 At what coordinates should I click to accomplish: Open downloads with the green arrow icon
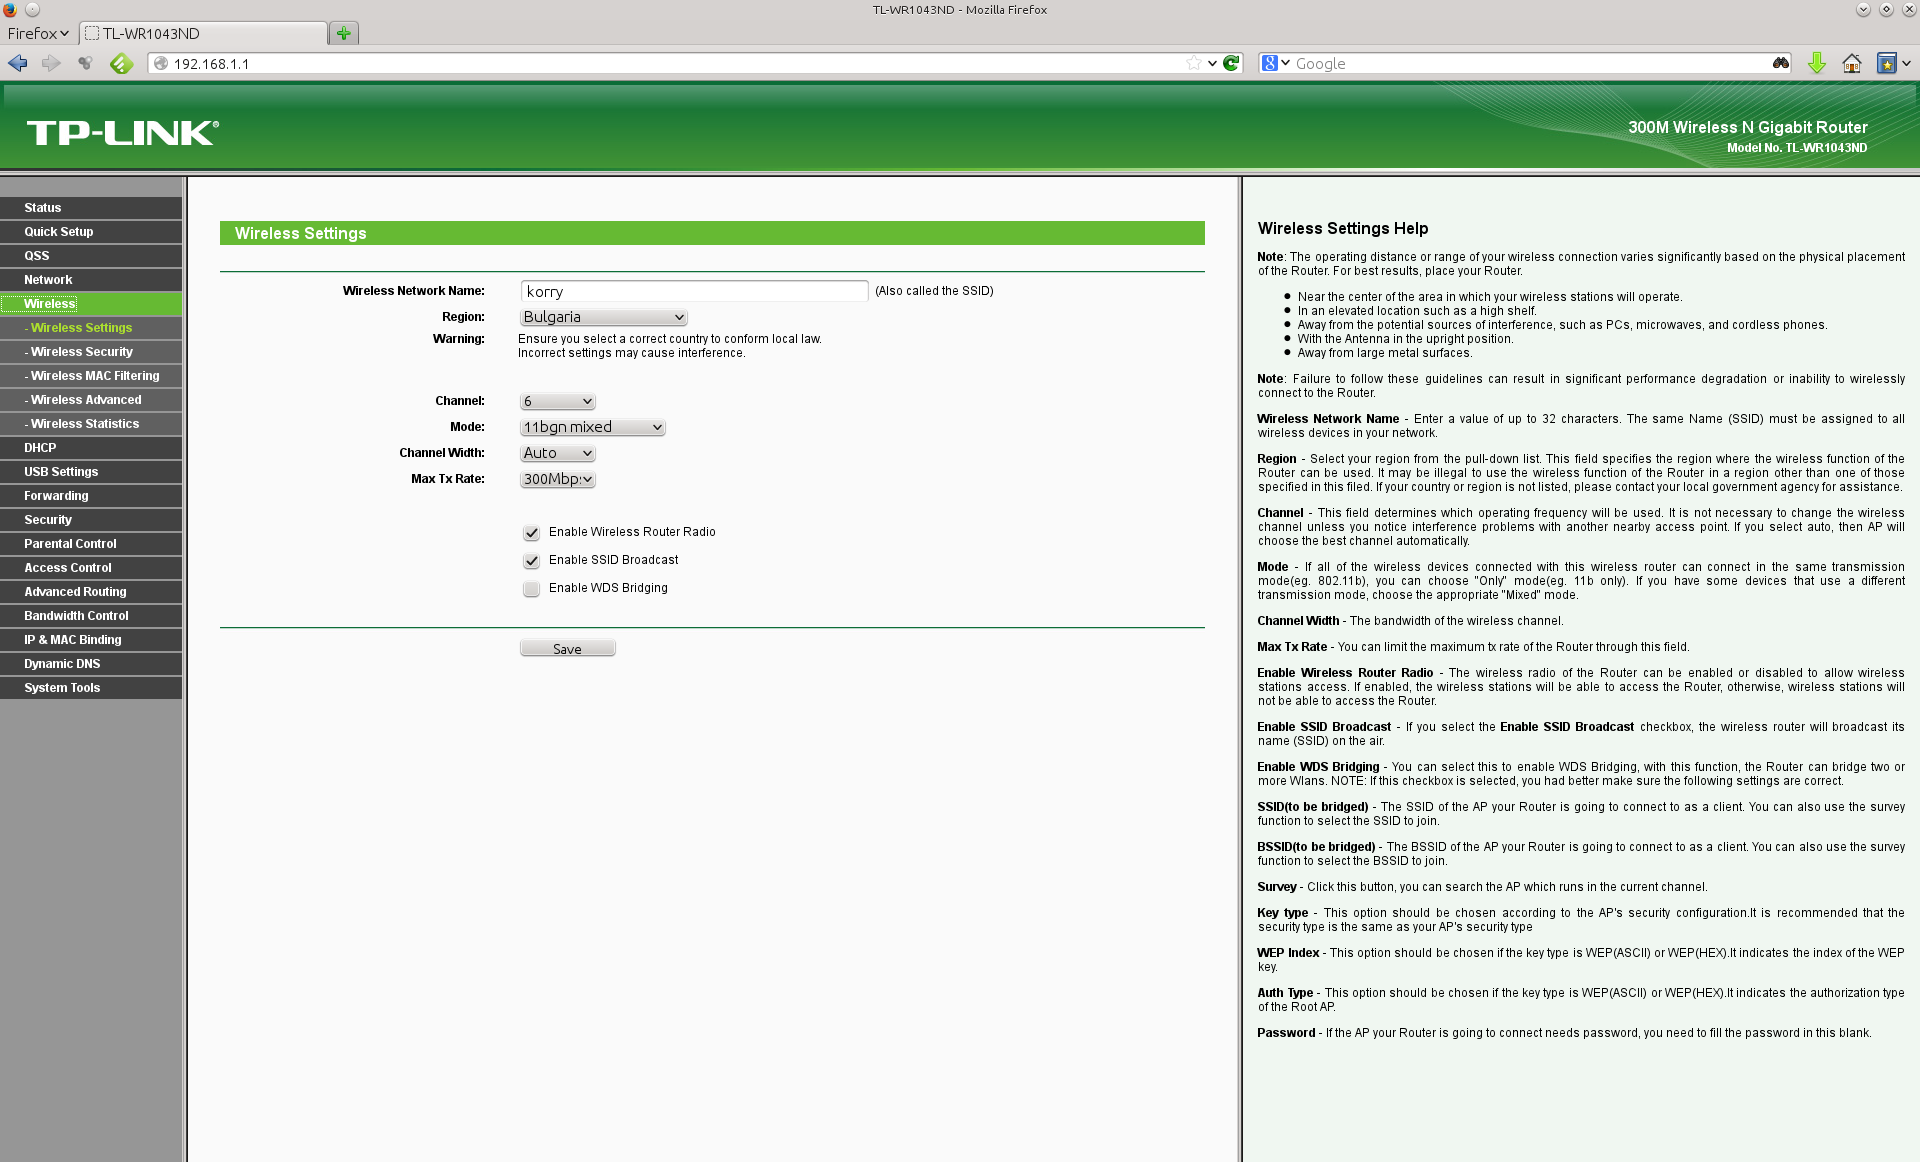[1816, 63]
